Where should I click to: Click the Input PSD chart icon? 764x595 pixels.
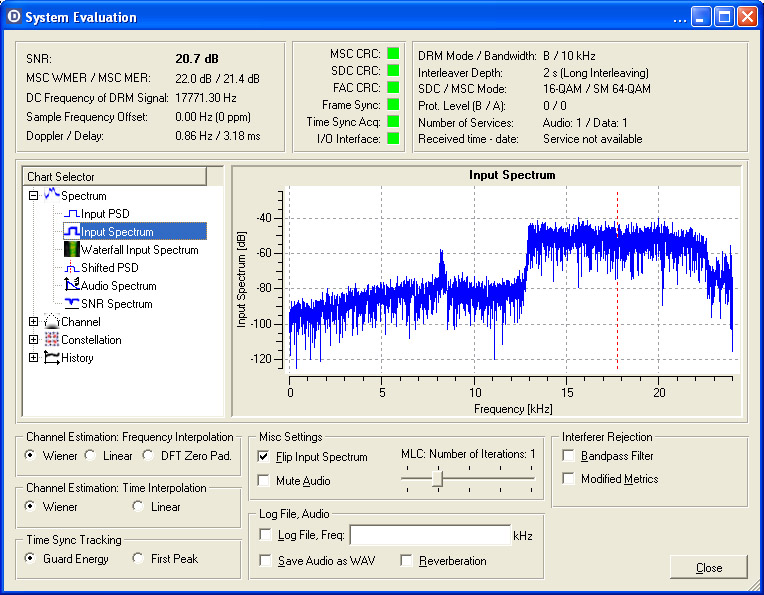[72, 213]
